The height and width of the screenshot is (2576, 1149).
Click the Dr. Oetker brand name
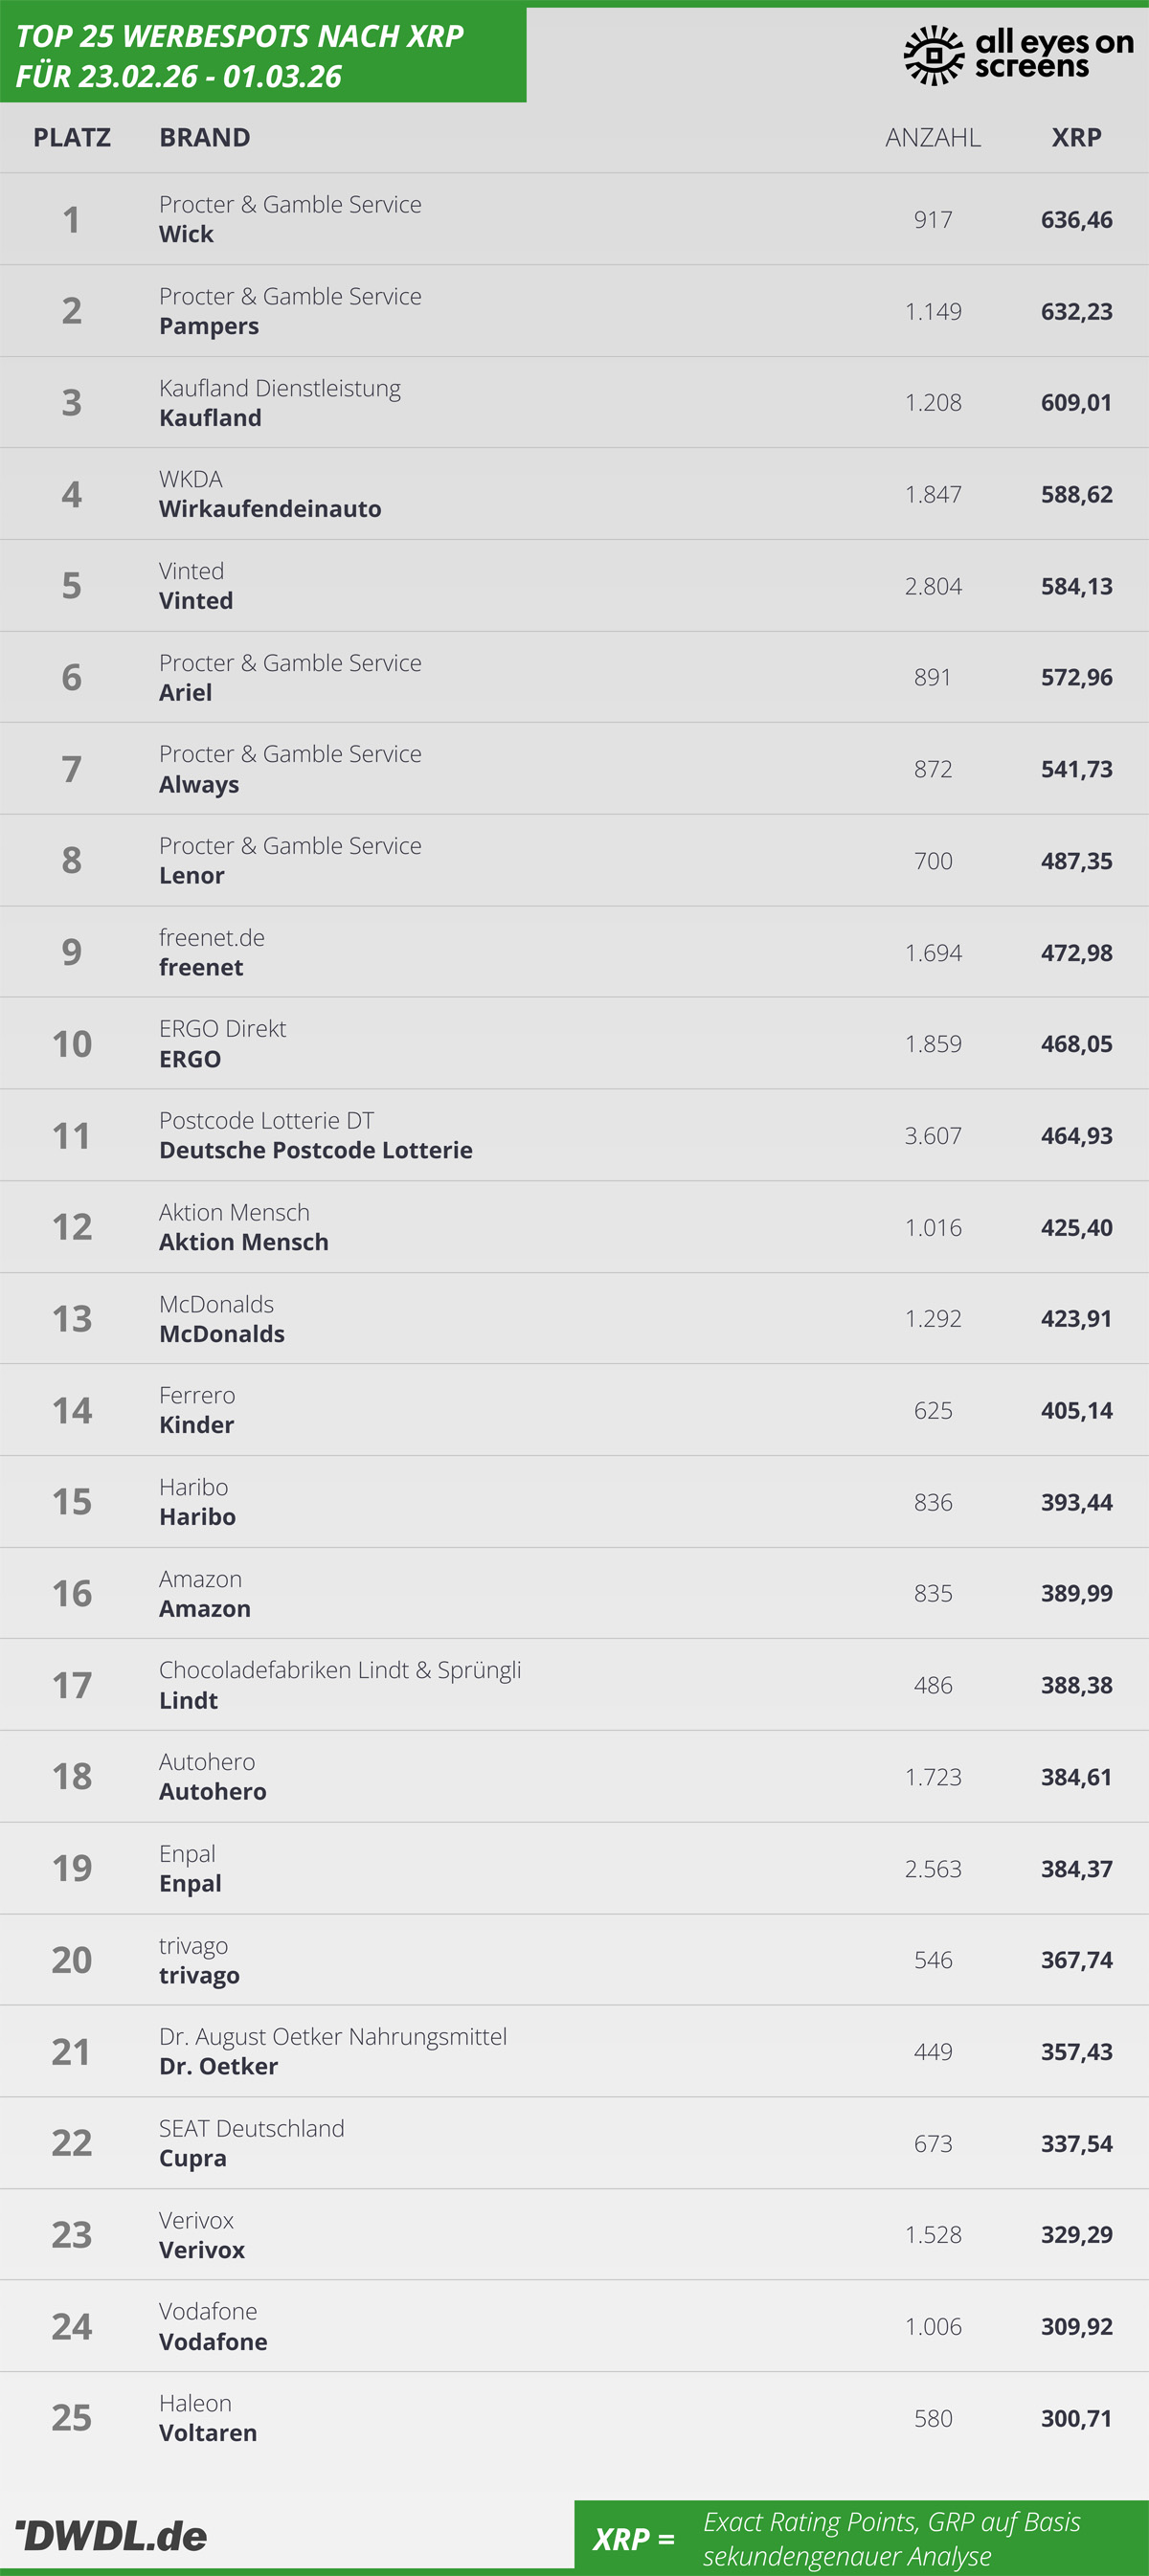(218, 2066)
